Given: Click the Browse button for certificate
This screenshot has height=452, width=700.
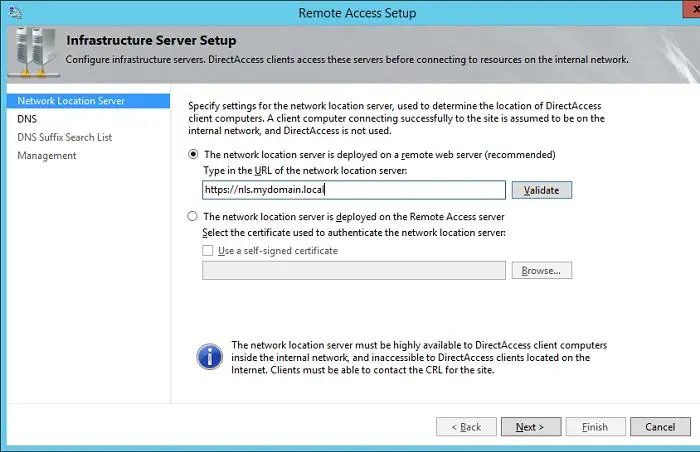Looking at the screenshot, I should pyautogui.click(x=541, y=270).
